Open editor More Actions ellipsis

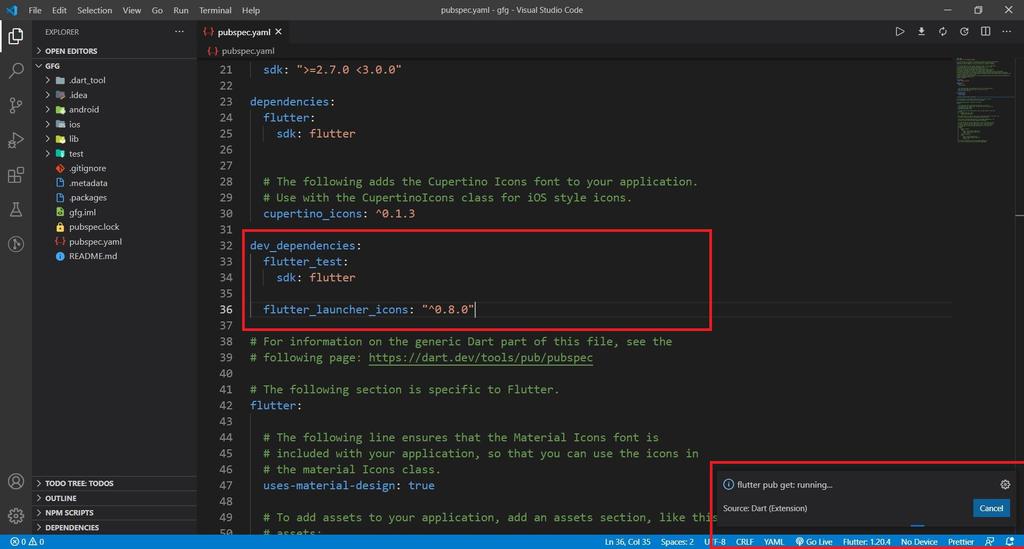pyautogui.click(x=1006, y=31)
